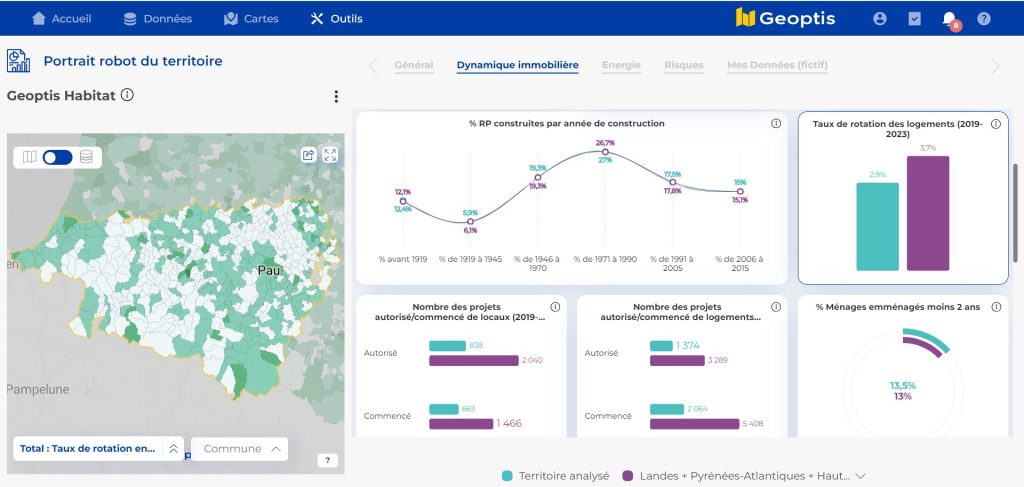This screenshot has width=1024, height=487.
Task: Open help with the question mark icon
Action: (x=984, y=18)
